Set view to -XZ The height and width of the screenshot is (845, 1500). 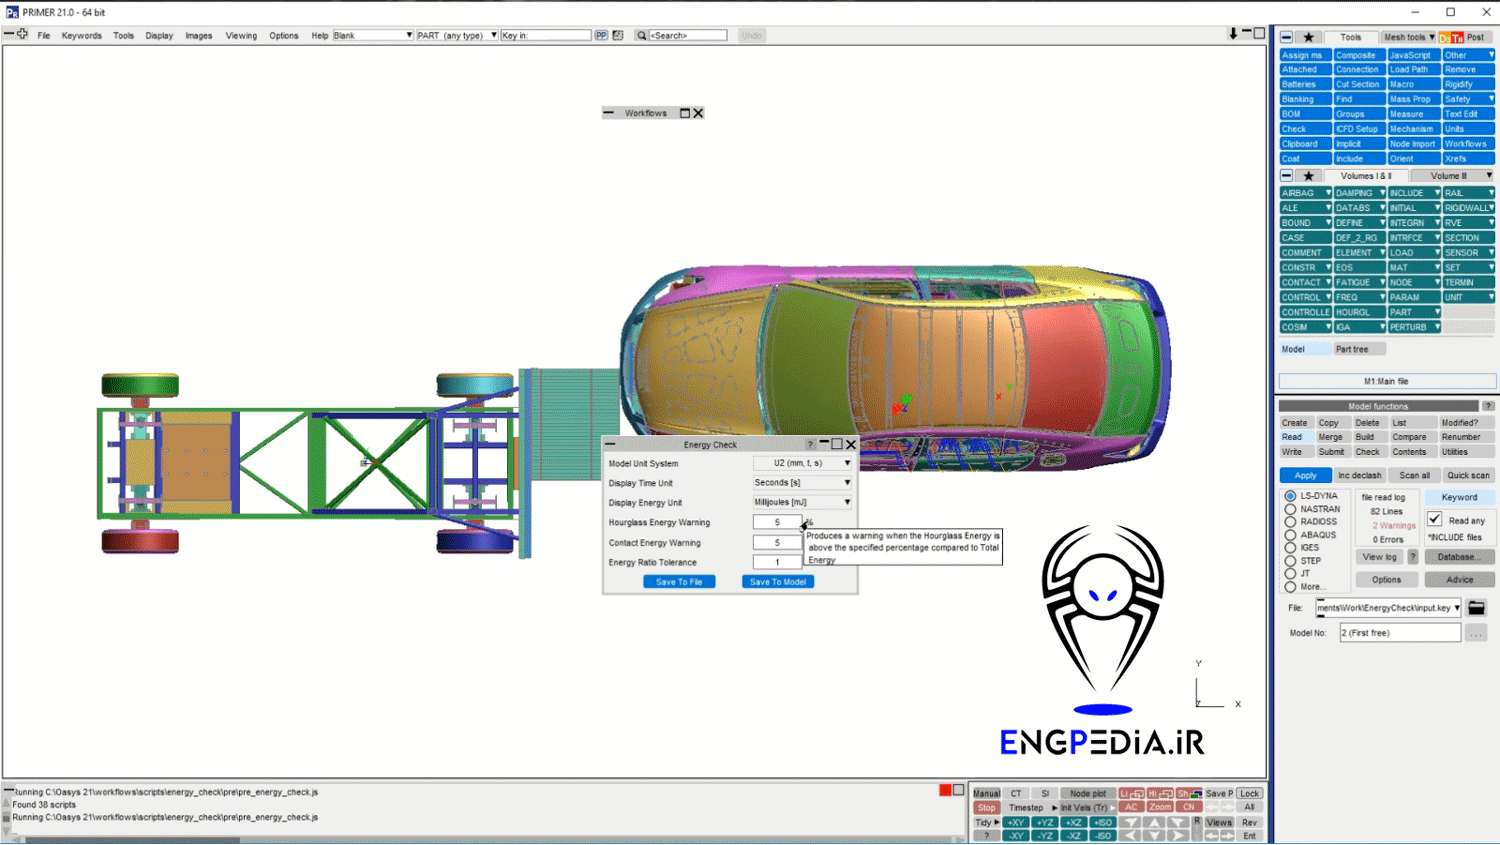pos(1073,836)
